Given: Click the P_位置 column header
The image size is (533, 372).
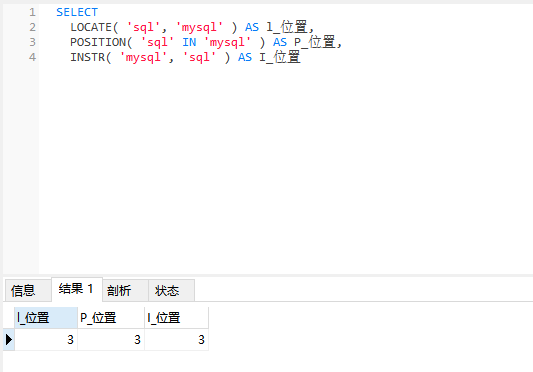Looking at the screenshot, I should pos(111,318).
